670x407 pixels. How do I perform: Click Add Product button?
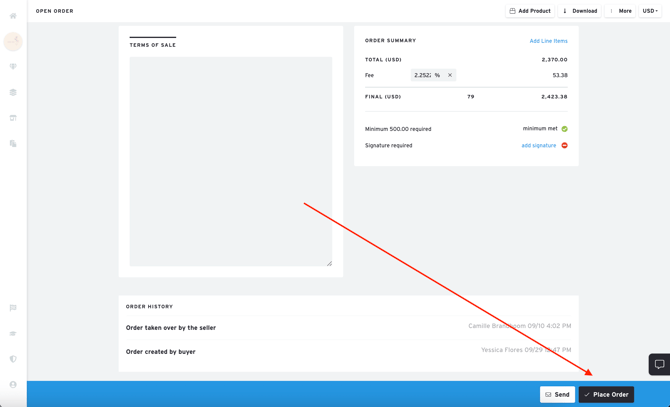(x=530, y=11)
